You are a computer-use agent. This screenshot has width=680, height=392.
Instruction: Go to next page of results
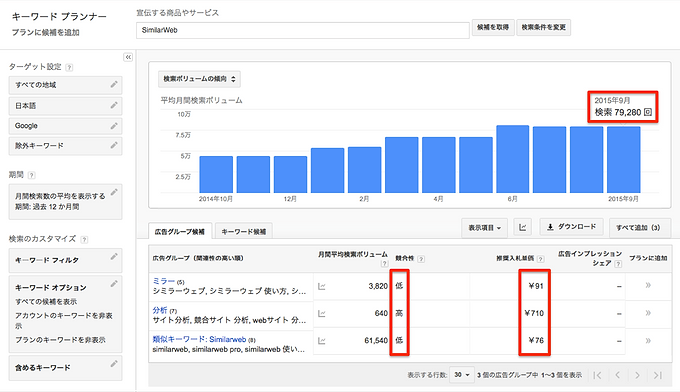(637, 375)
